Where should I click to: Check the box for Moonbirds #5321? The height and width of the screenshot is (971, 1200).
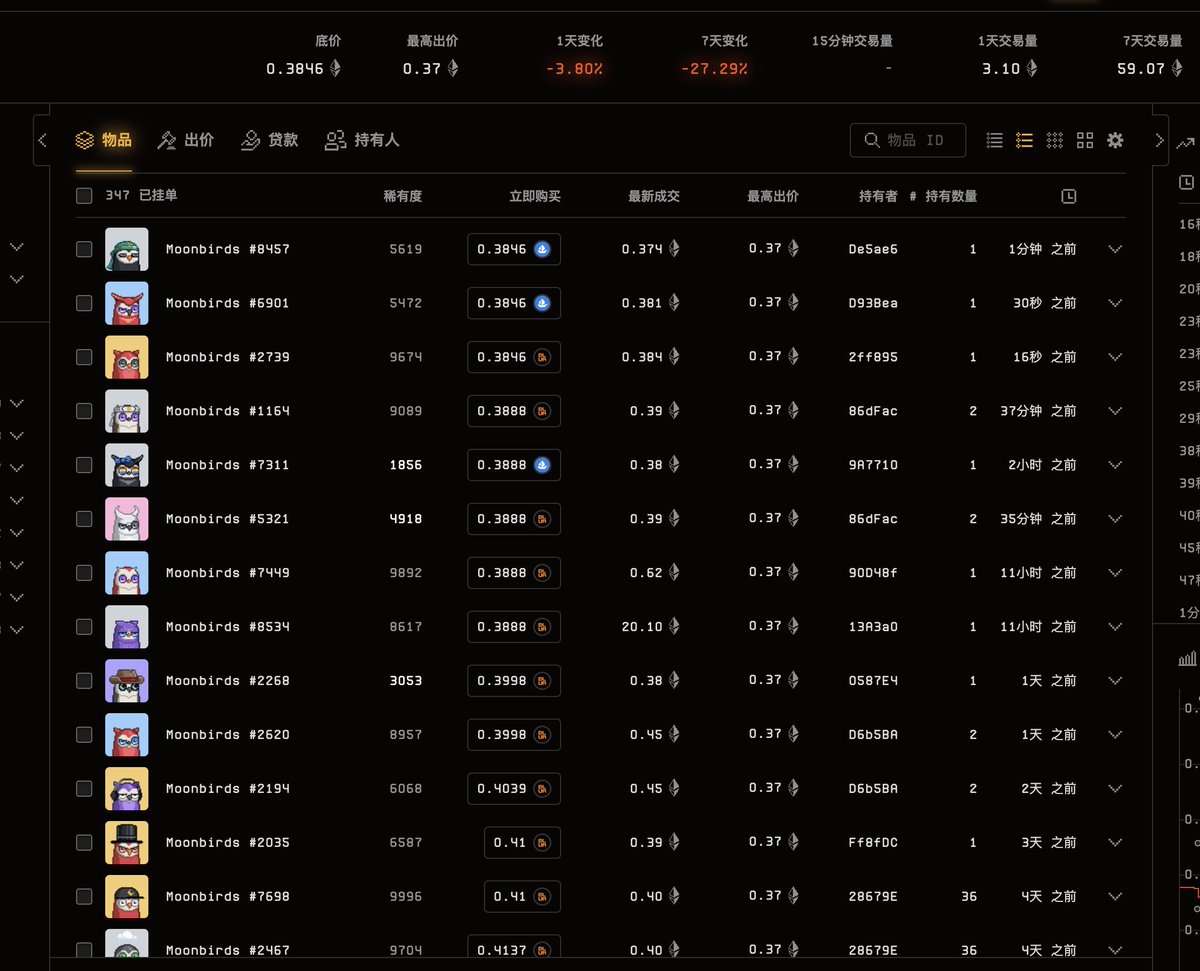click(x=84, y=519)
